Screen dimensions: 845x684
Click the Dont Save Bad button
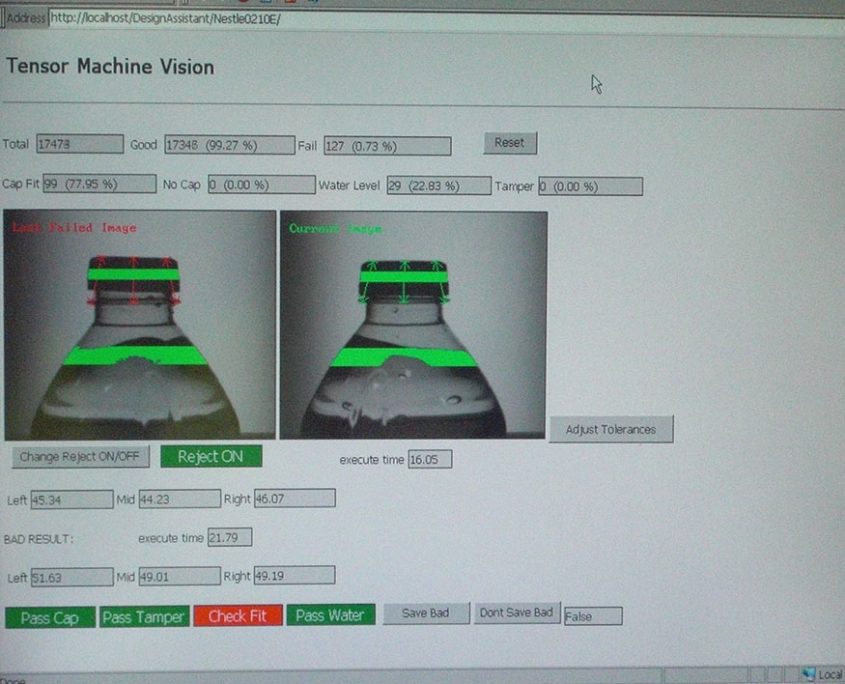click(517, 614)
